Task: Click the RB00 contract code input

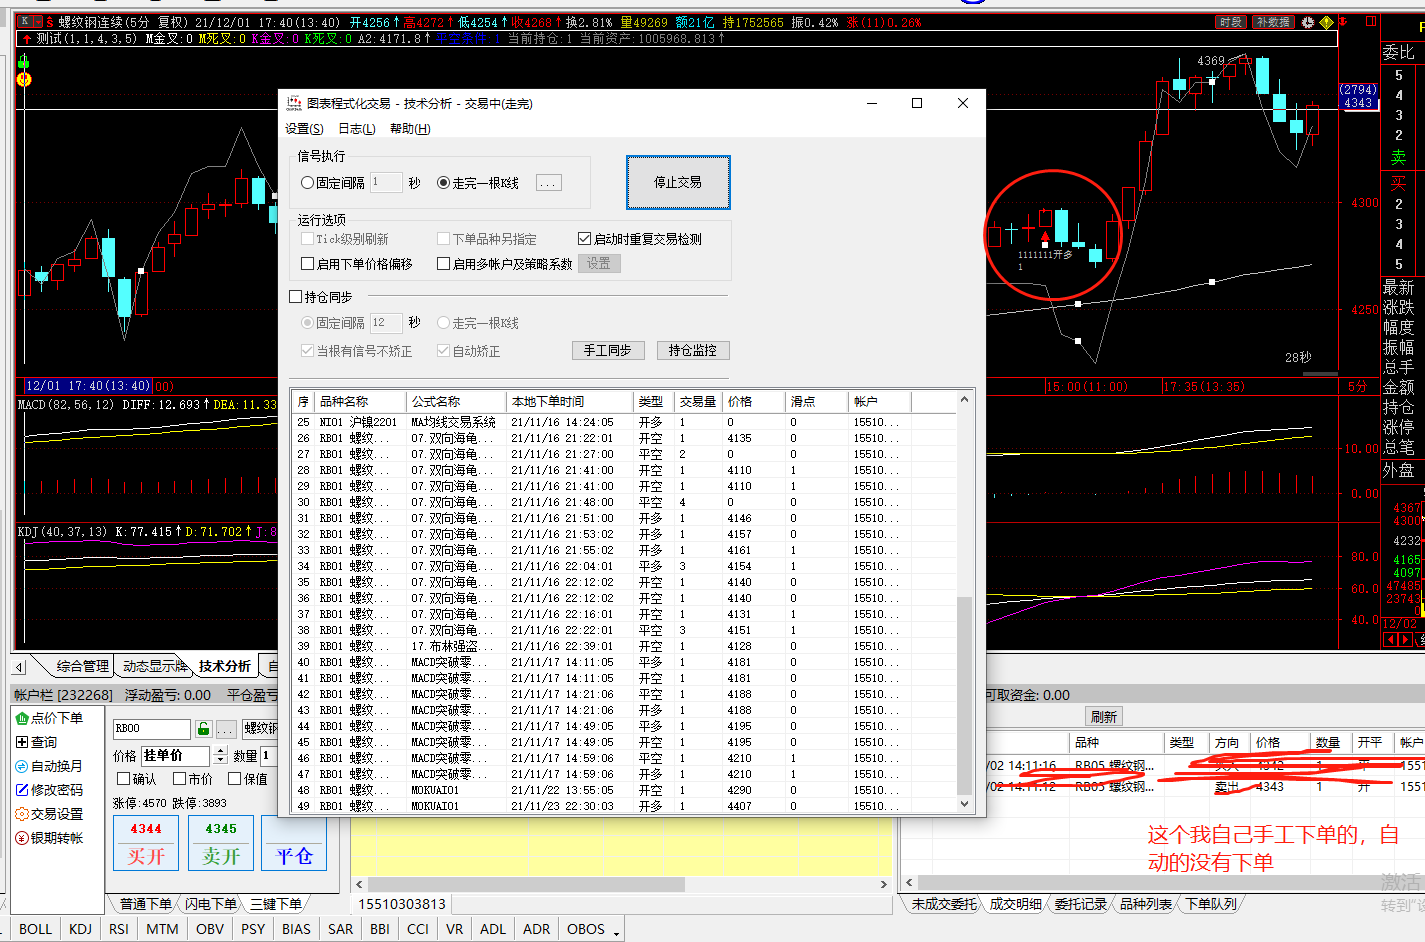Action: [152, 729]
